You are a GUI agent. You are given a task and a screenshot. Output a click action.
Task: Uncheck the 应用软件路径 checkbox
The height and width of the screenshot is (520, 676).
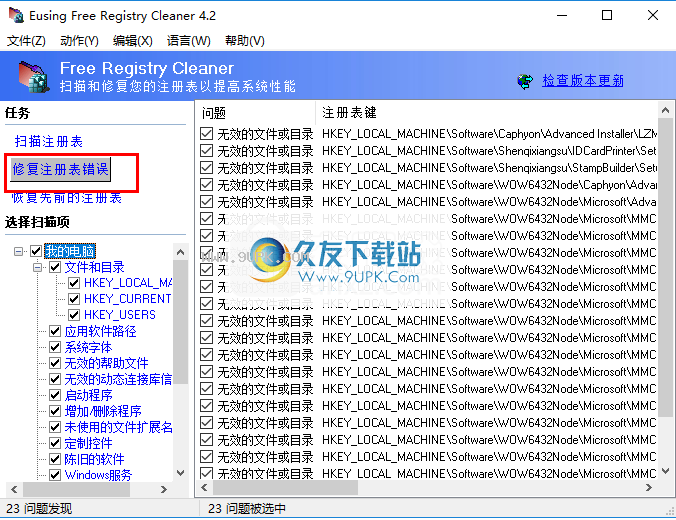(x=55, y=331)
